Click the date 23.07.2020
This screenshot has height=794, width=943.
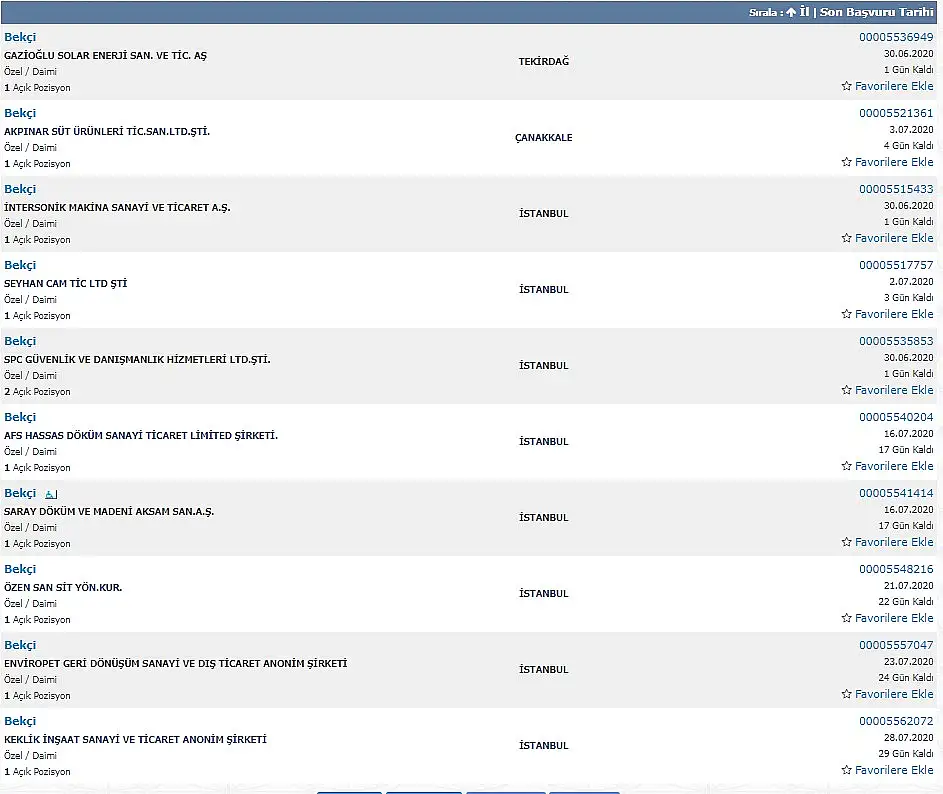coord(909,662)
